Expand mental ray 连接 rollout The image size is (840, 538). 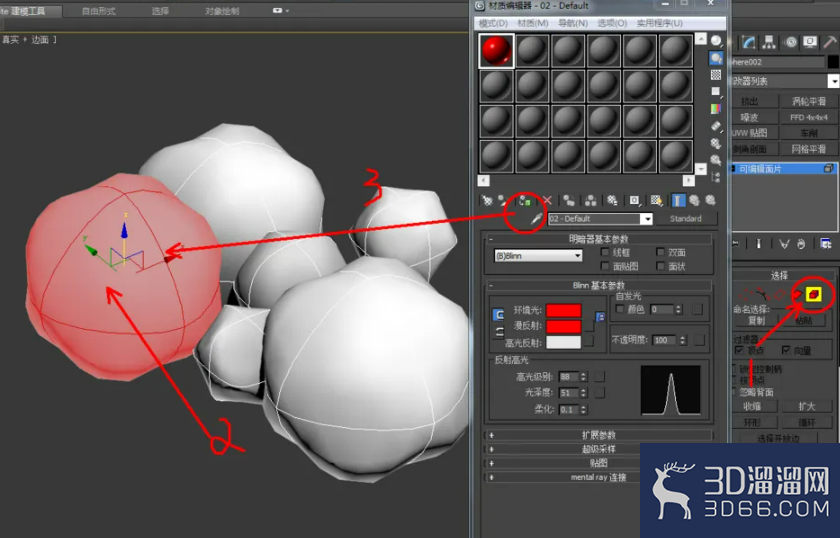click(599, 477)
